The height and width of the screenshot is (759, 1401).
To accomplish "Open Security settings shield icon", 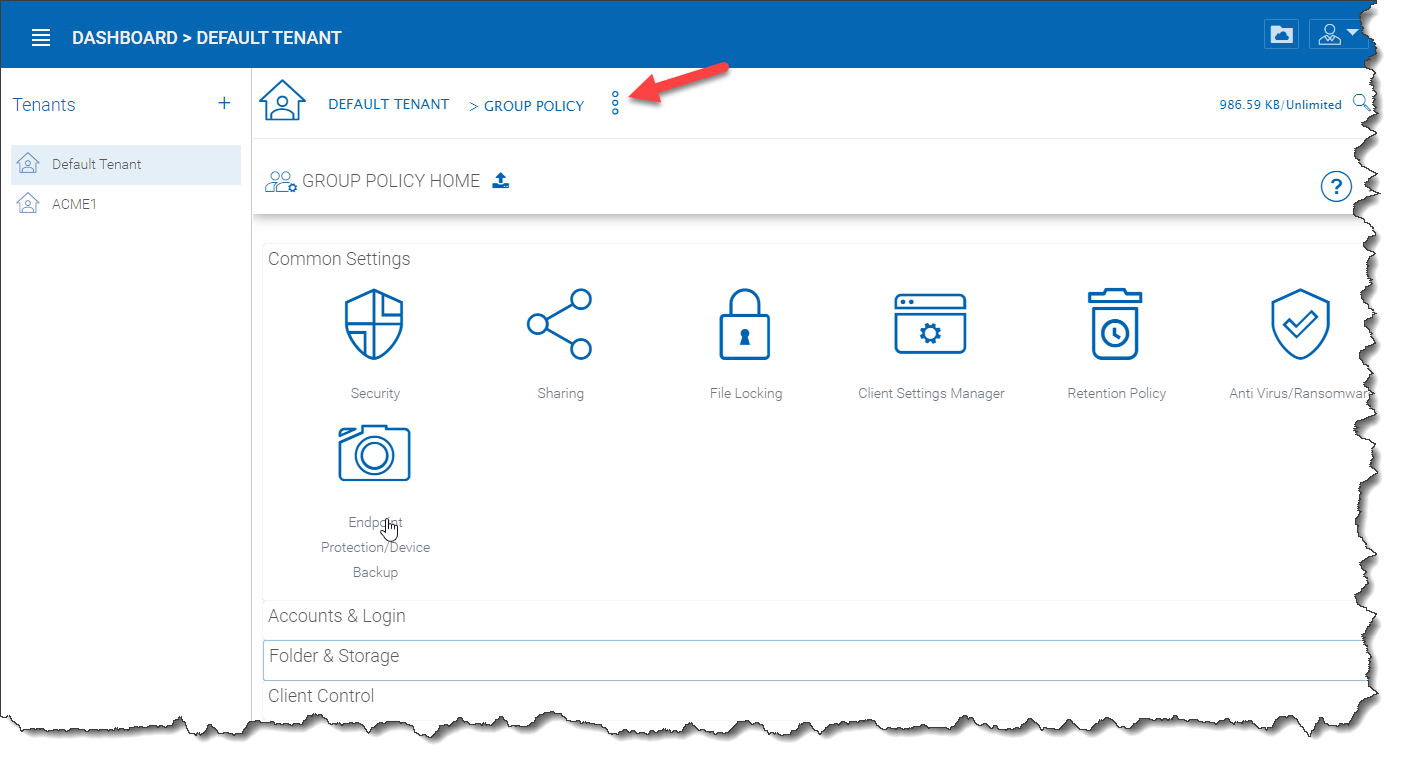I will (374, 324).
